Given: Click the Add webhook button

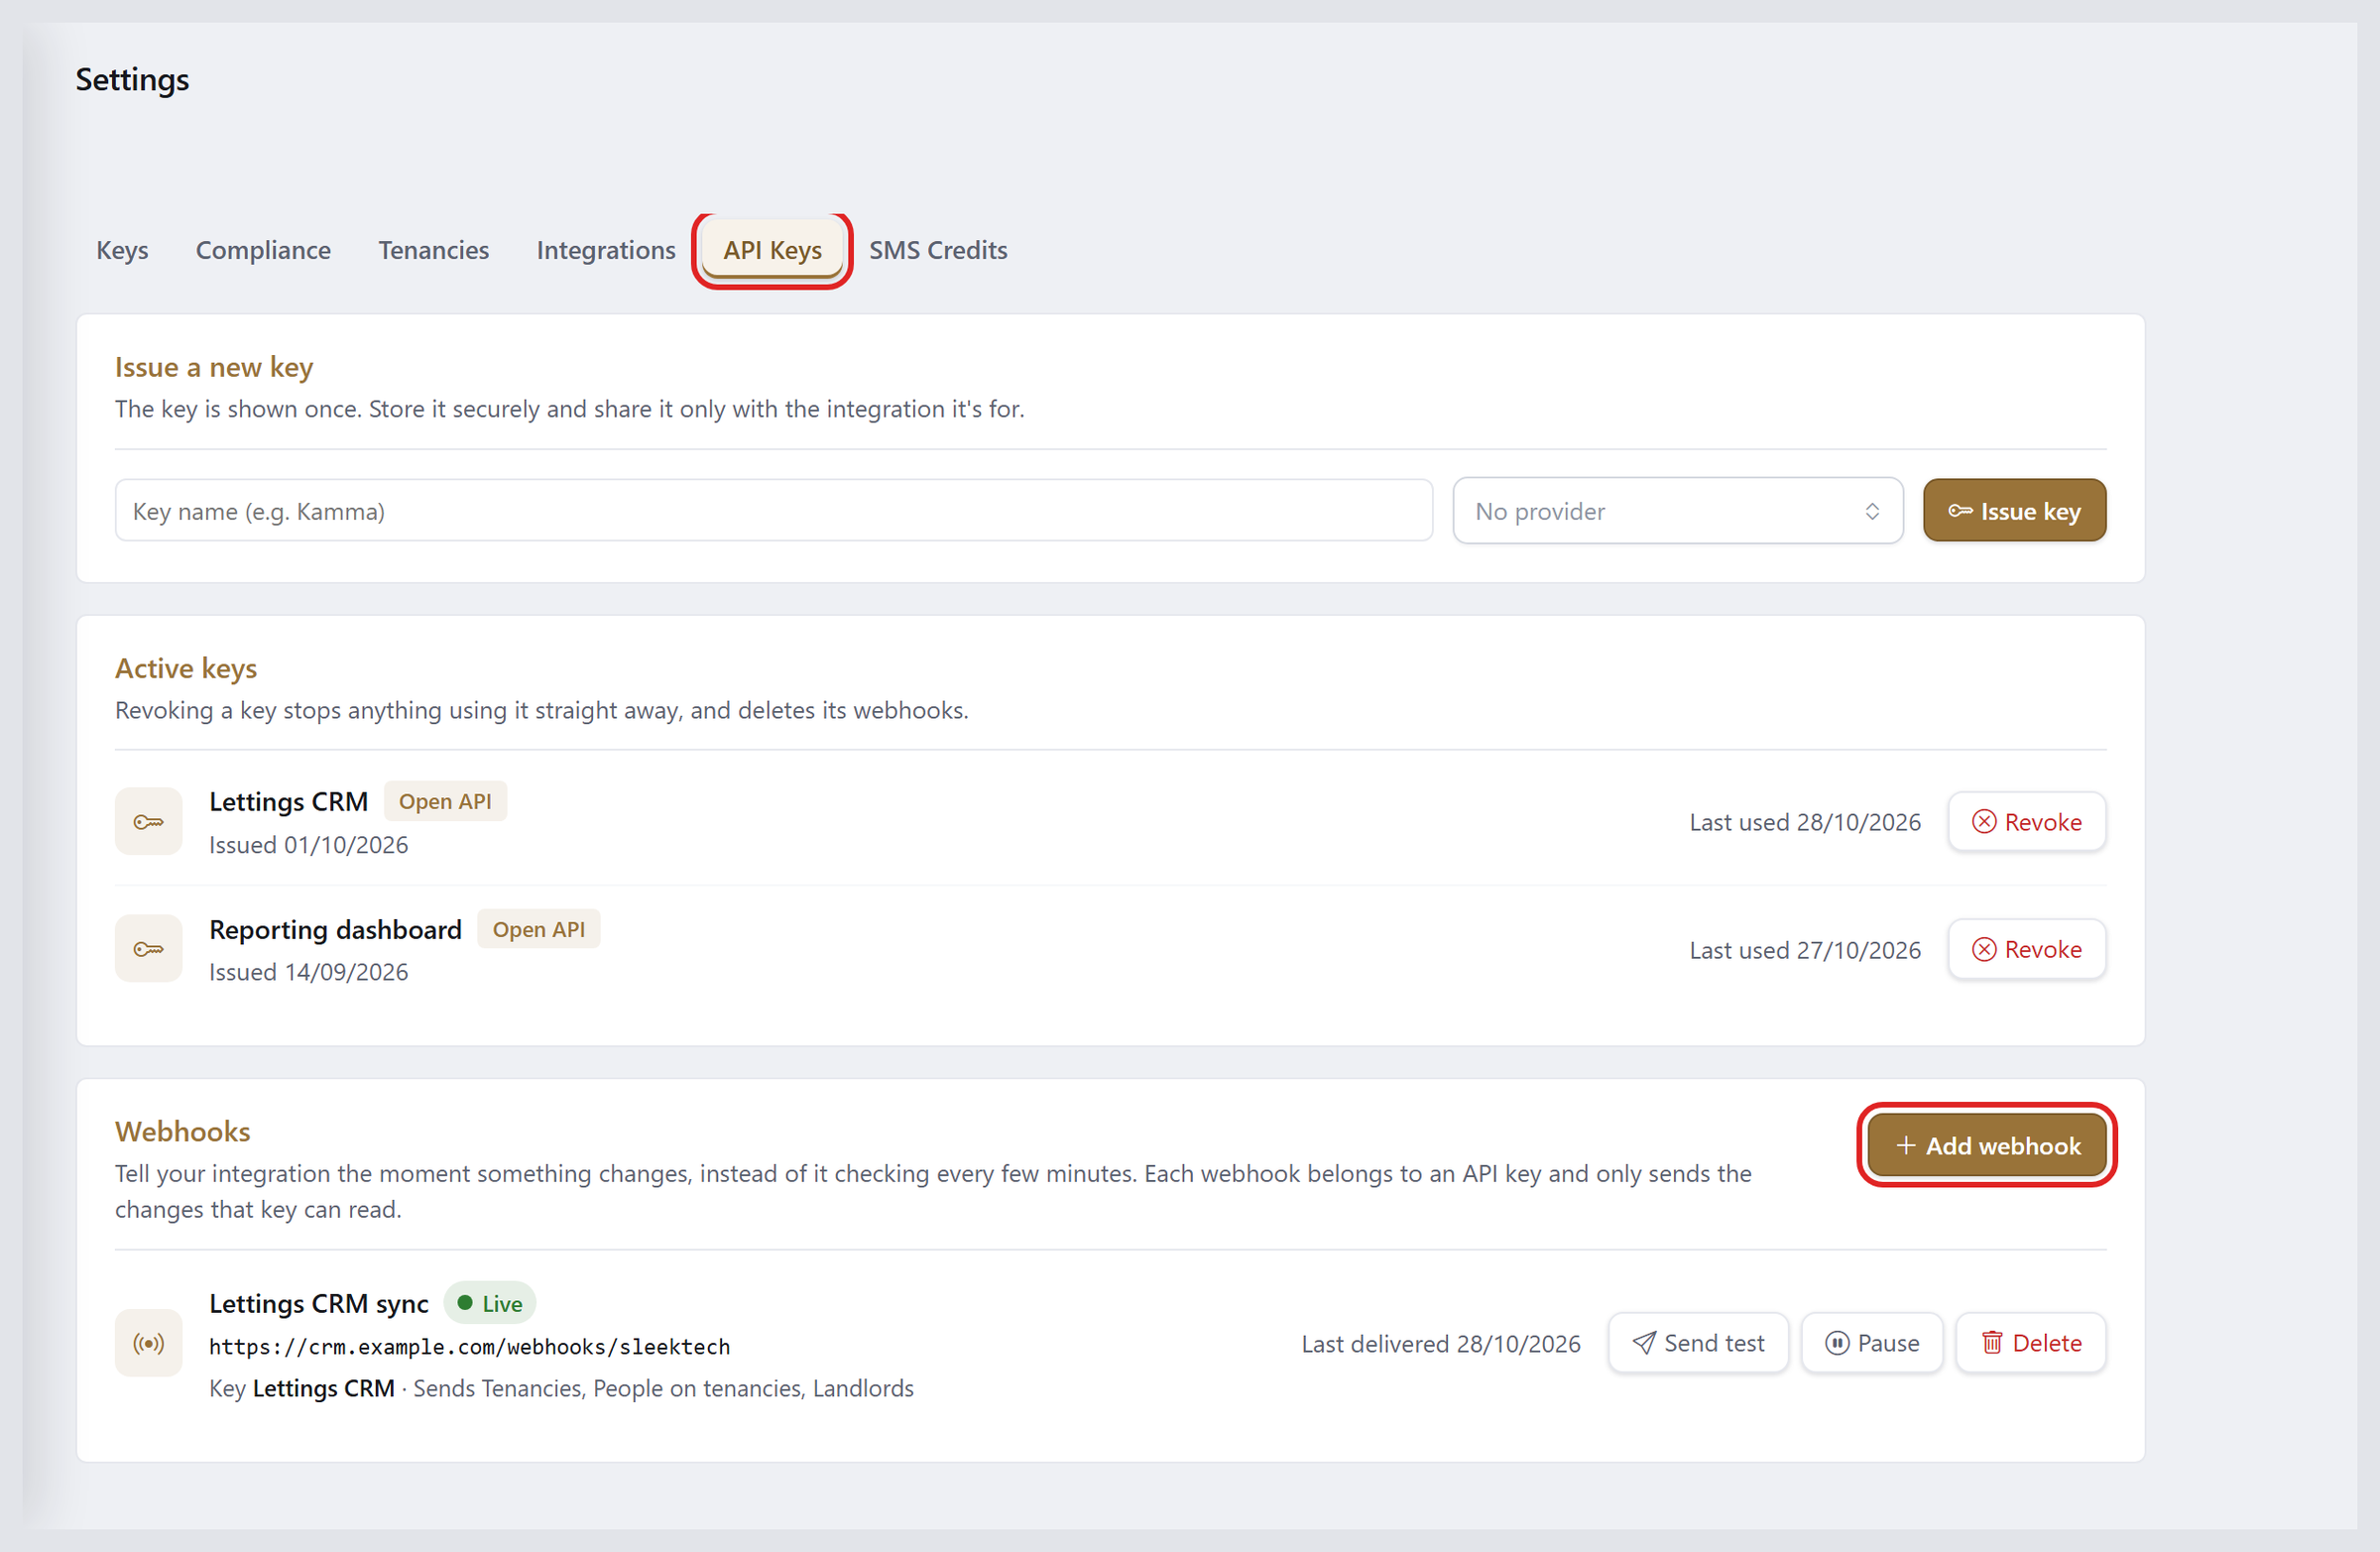Looking at the screenshot, I should coord(1986,1145).
